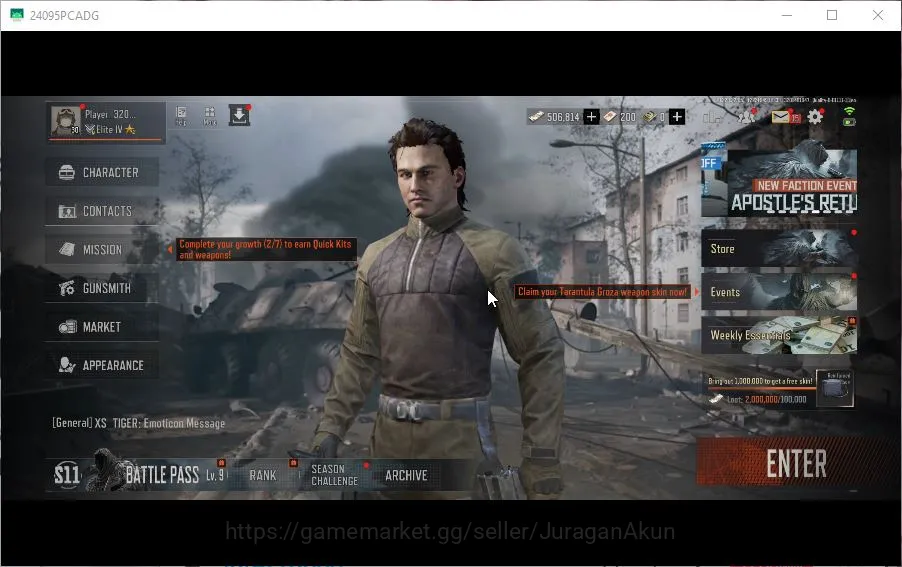Viewport: 902px width, 567px height.
Task: Open the SEASON CHALLENGE tab
Action: pos(335,475)
